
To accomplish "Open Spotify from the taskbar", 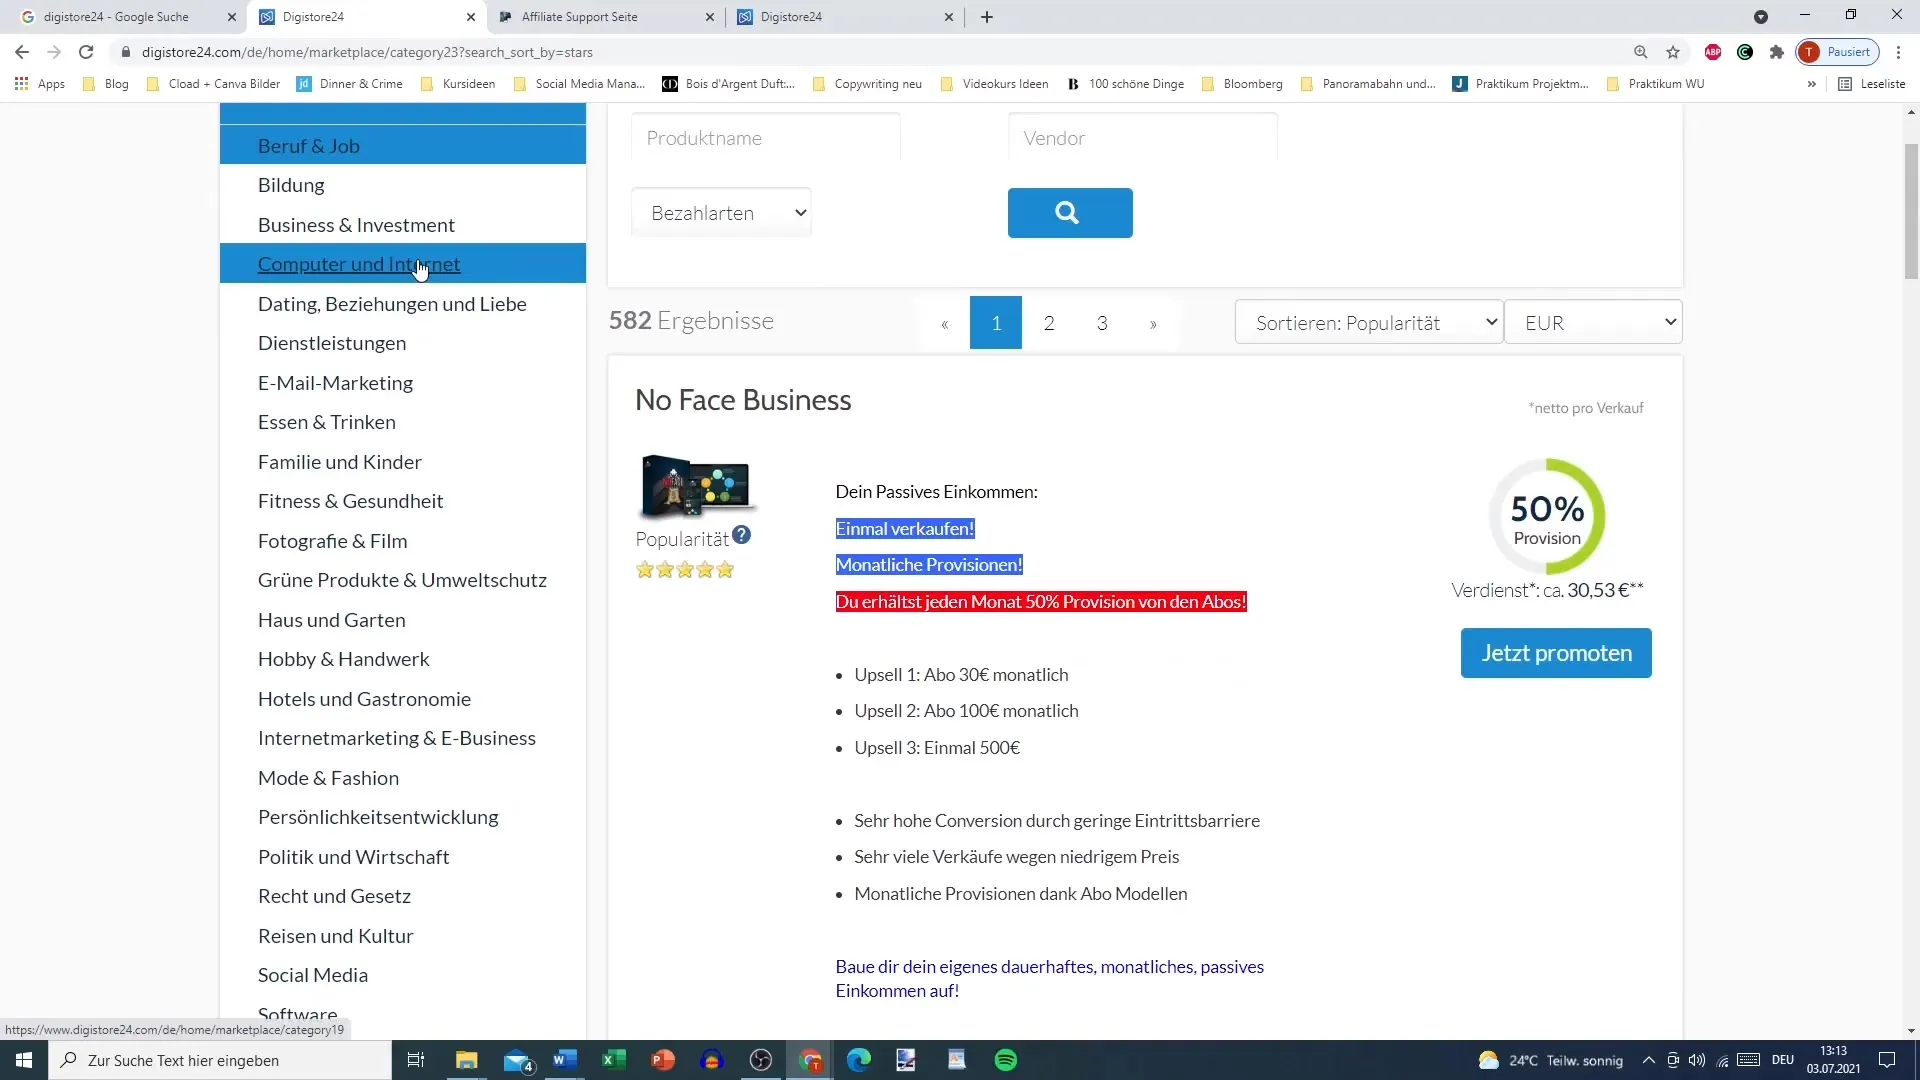I will (1006, 1060).
